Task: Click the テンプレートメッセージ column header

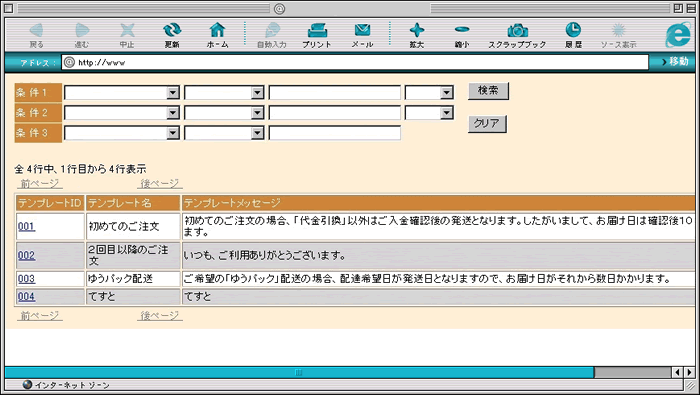Action: pos(438,203)
